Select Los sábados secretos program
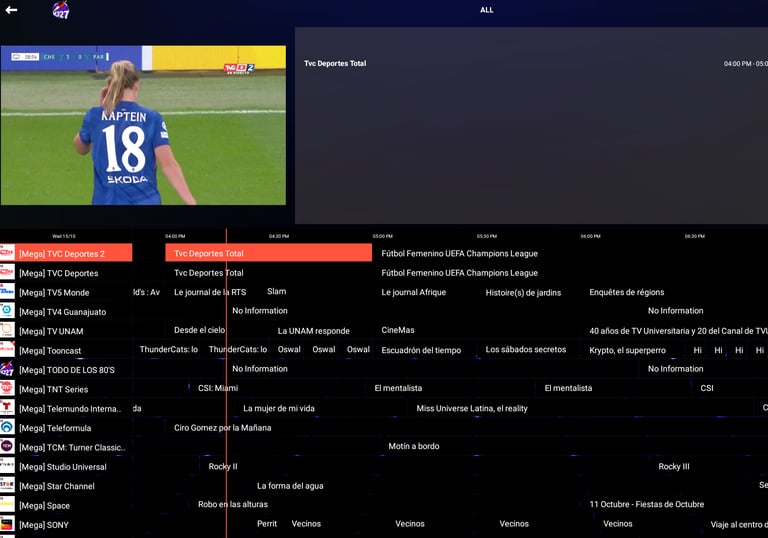The image size is (768, 538). [x=526, y=349]
